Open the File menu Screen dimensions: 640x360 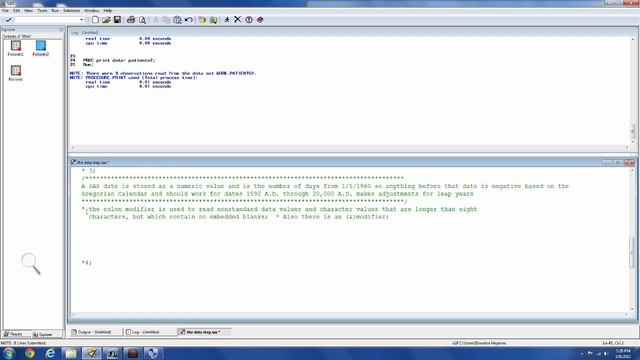coord(5,10)
